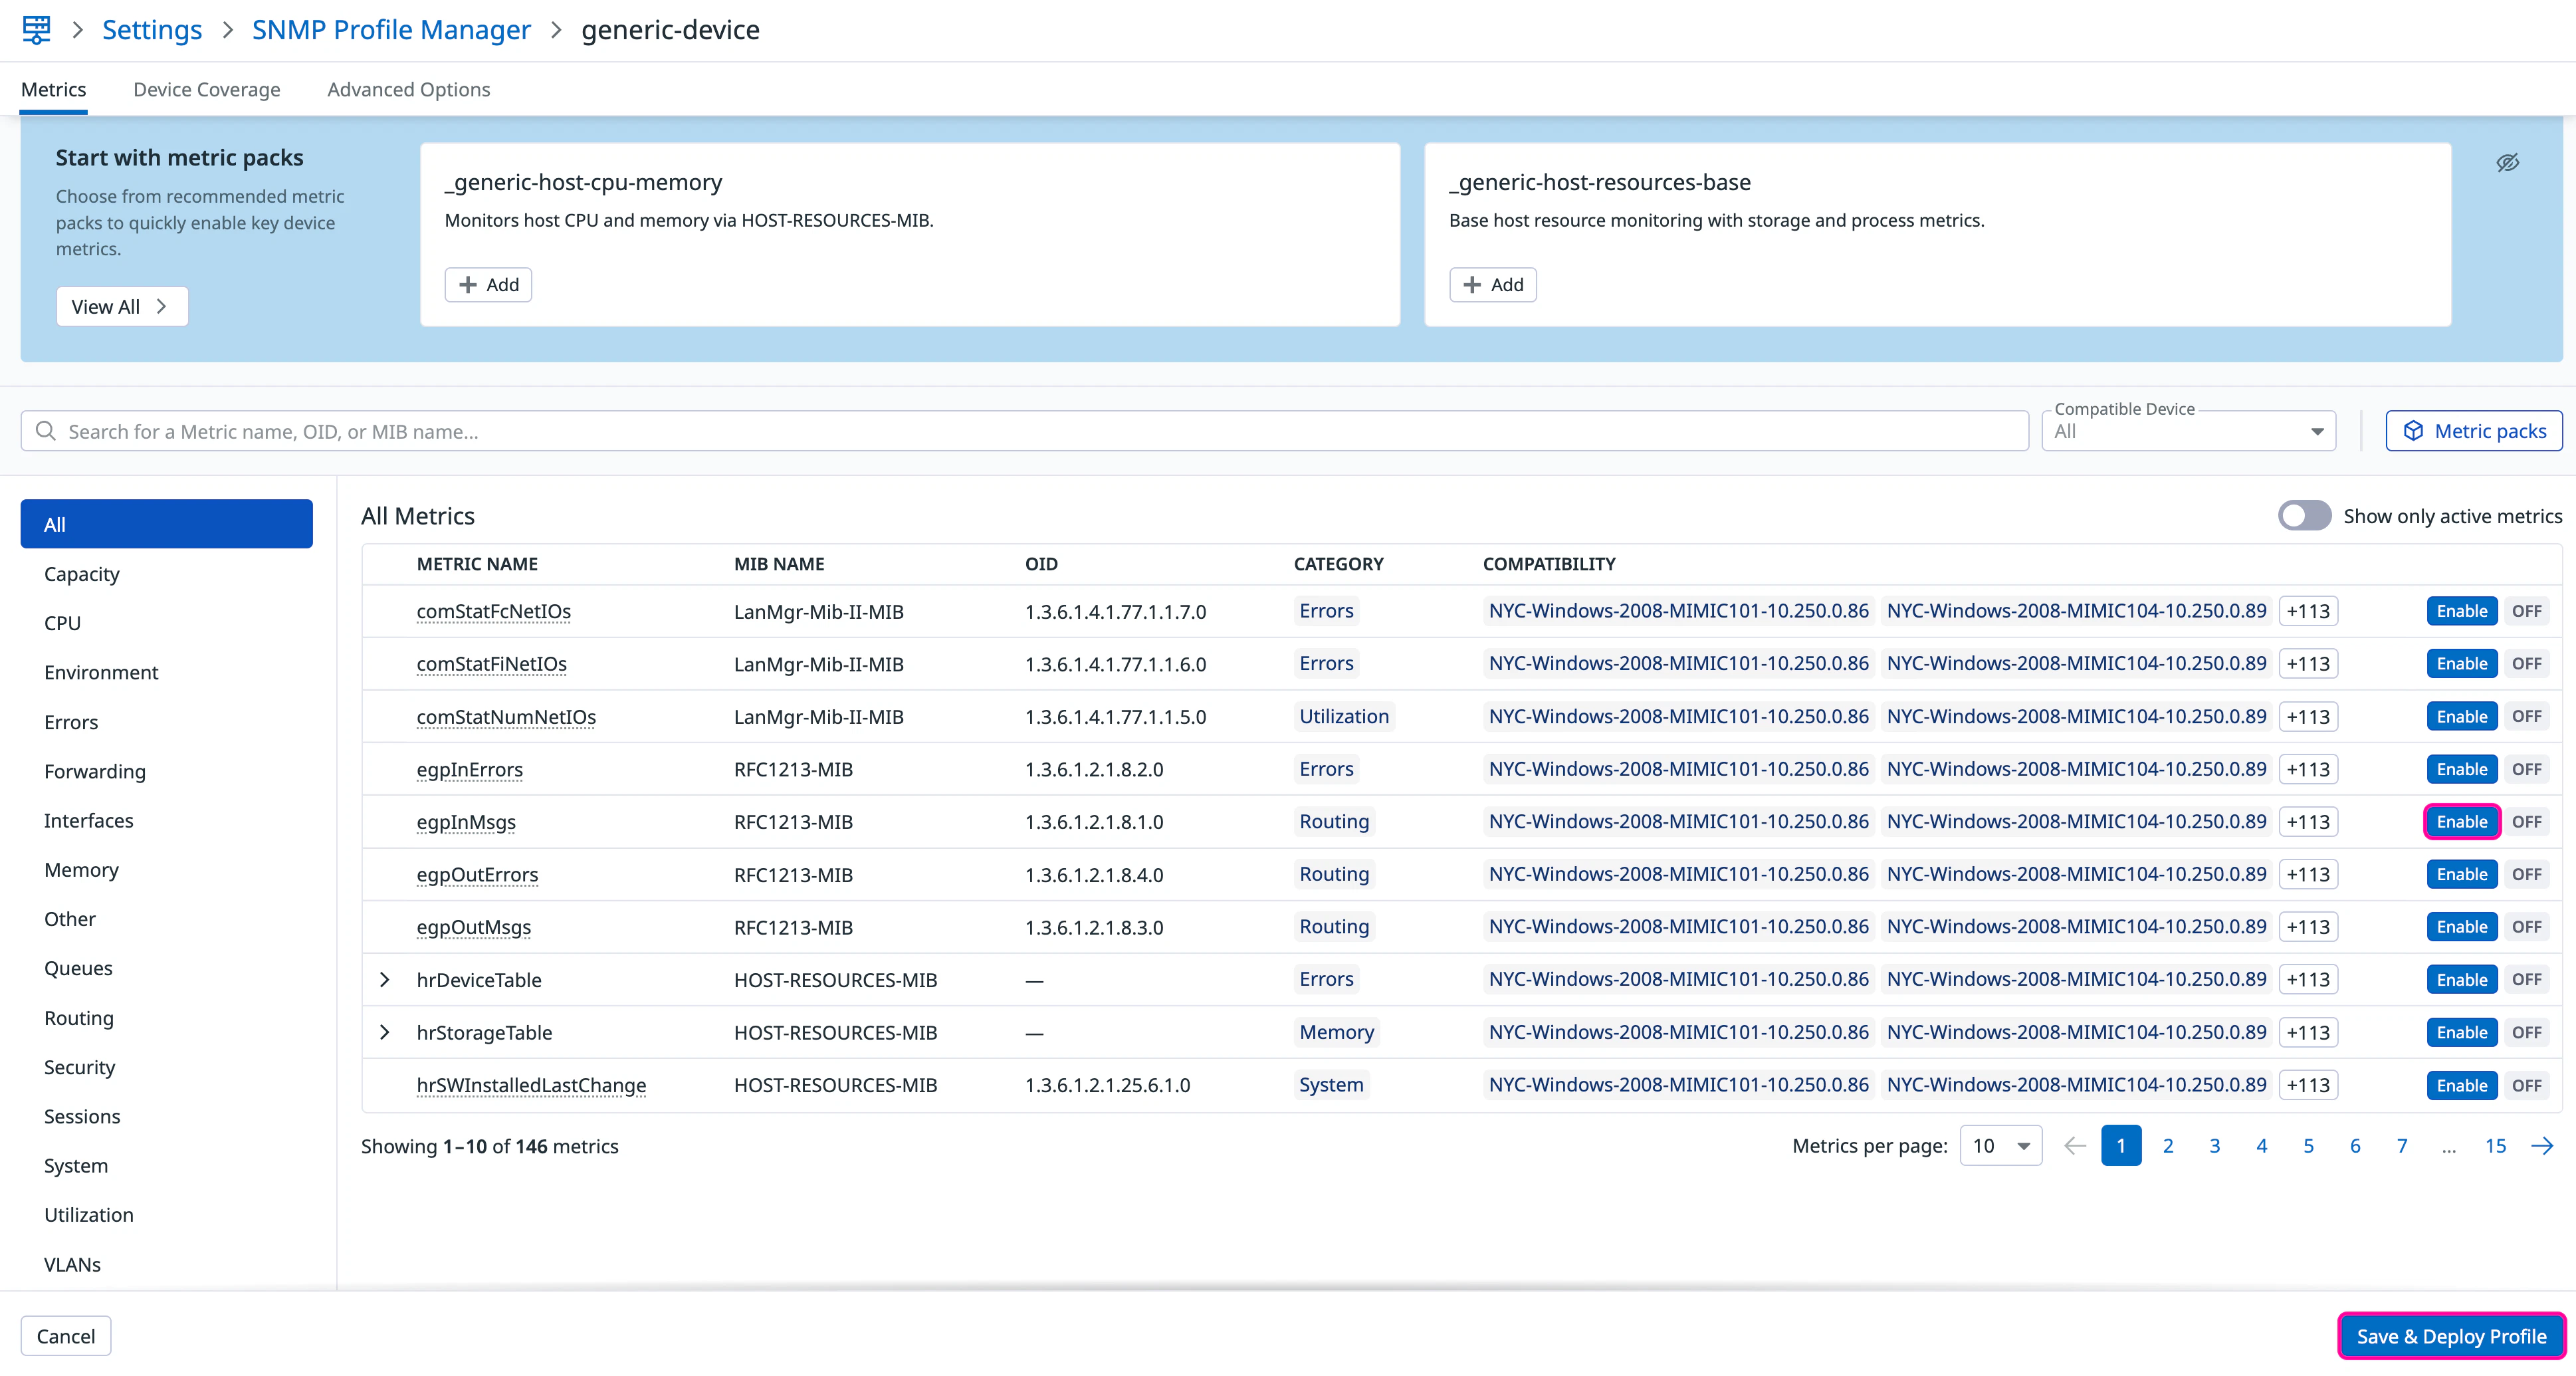Click OFF for egpOutMsgs metric

pyautogui.click(x=2526, y=927)
